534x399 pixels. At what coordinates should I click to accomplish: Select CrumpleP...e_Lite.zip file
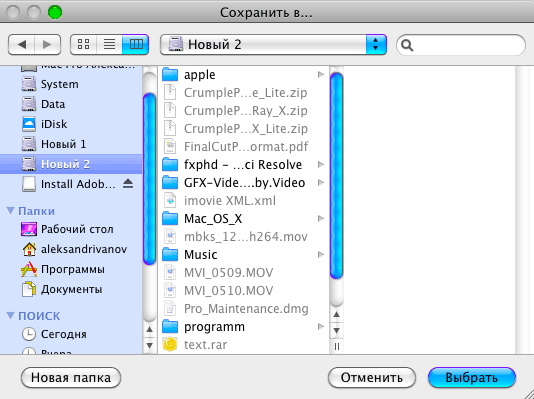pos(244,93)
